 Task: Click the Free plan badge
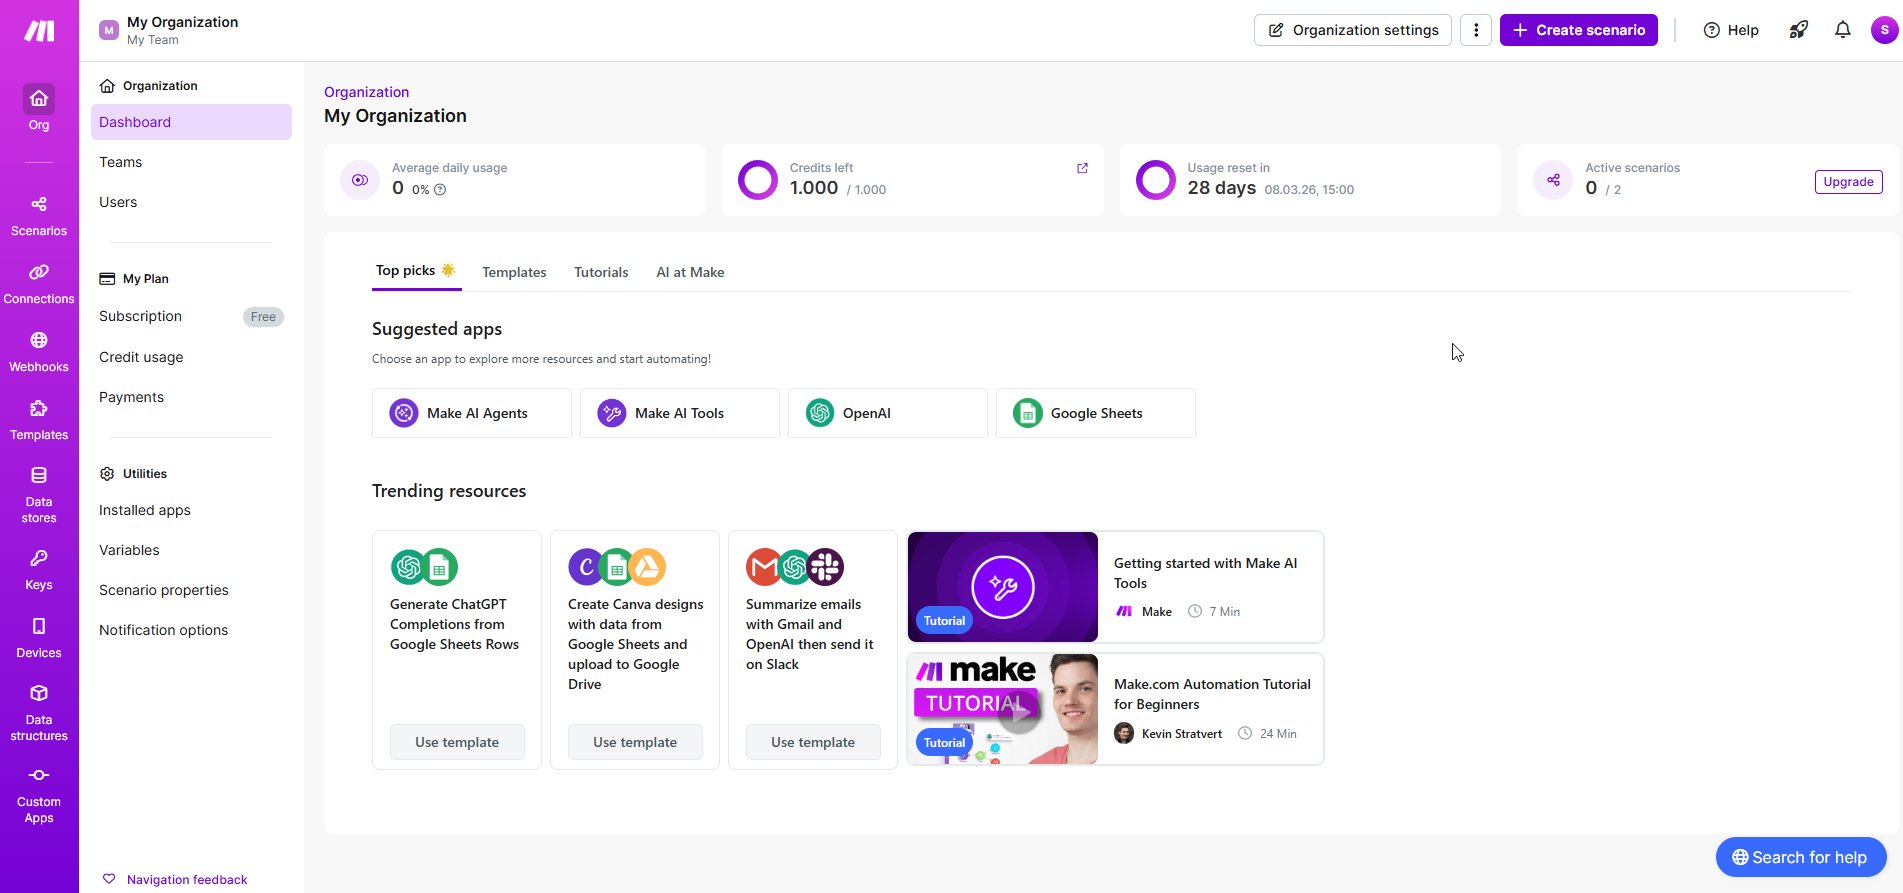tap(263, 317)
